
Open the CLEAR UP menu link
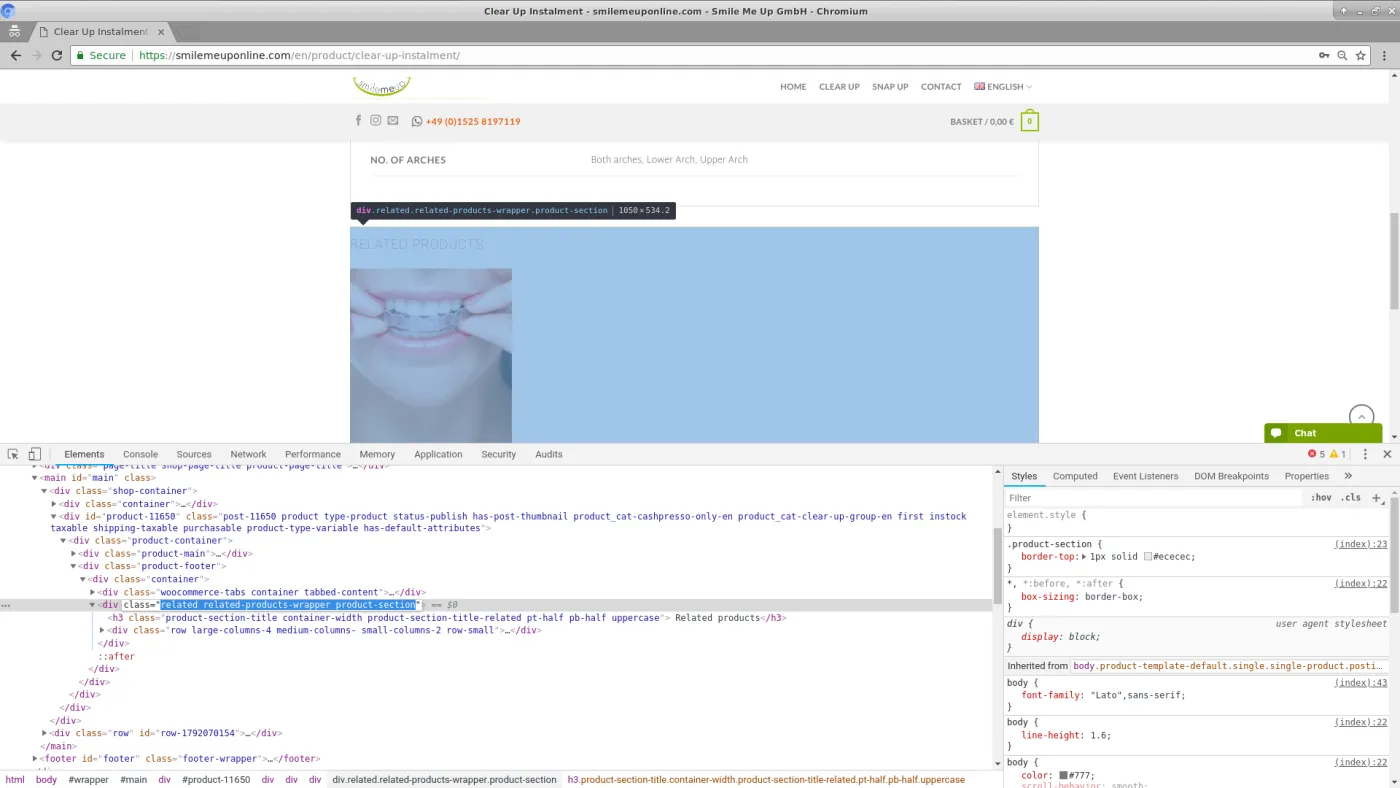point(839,87)
